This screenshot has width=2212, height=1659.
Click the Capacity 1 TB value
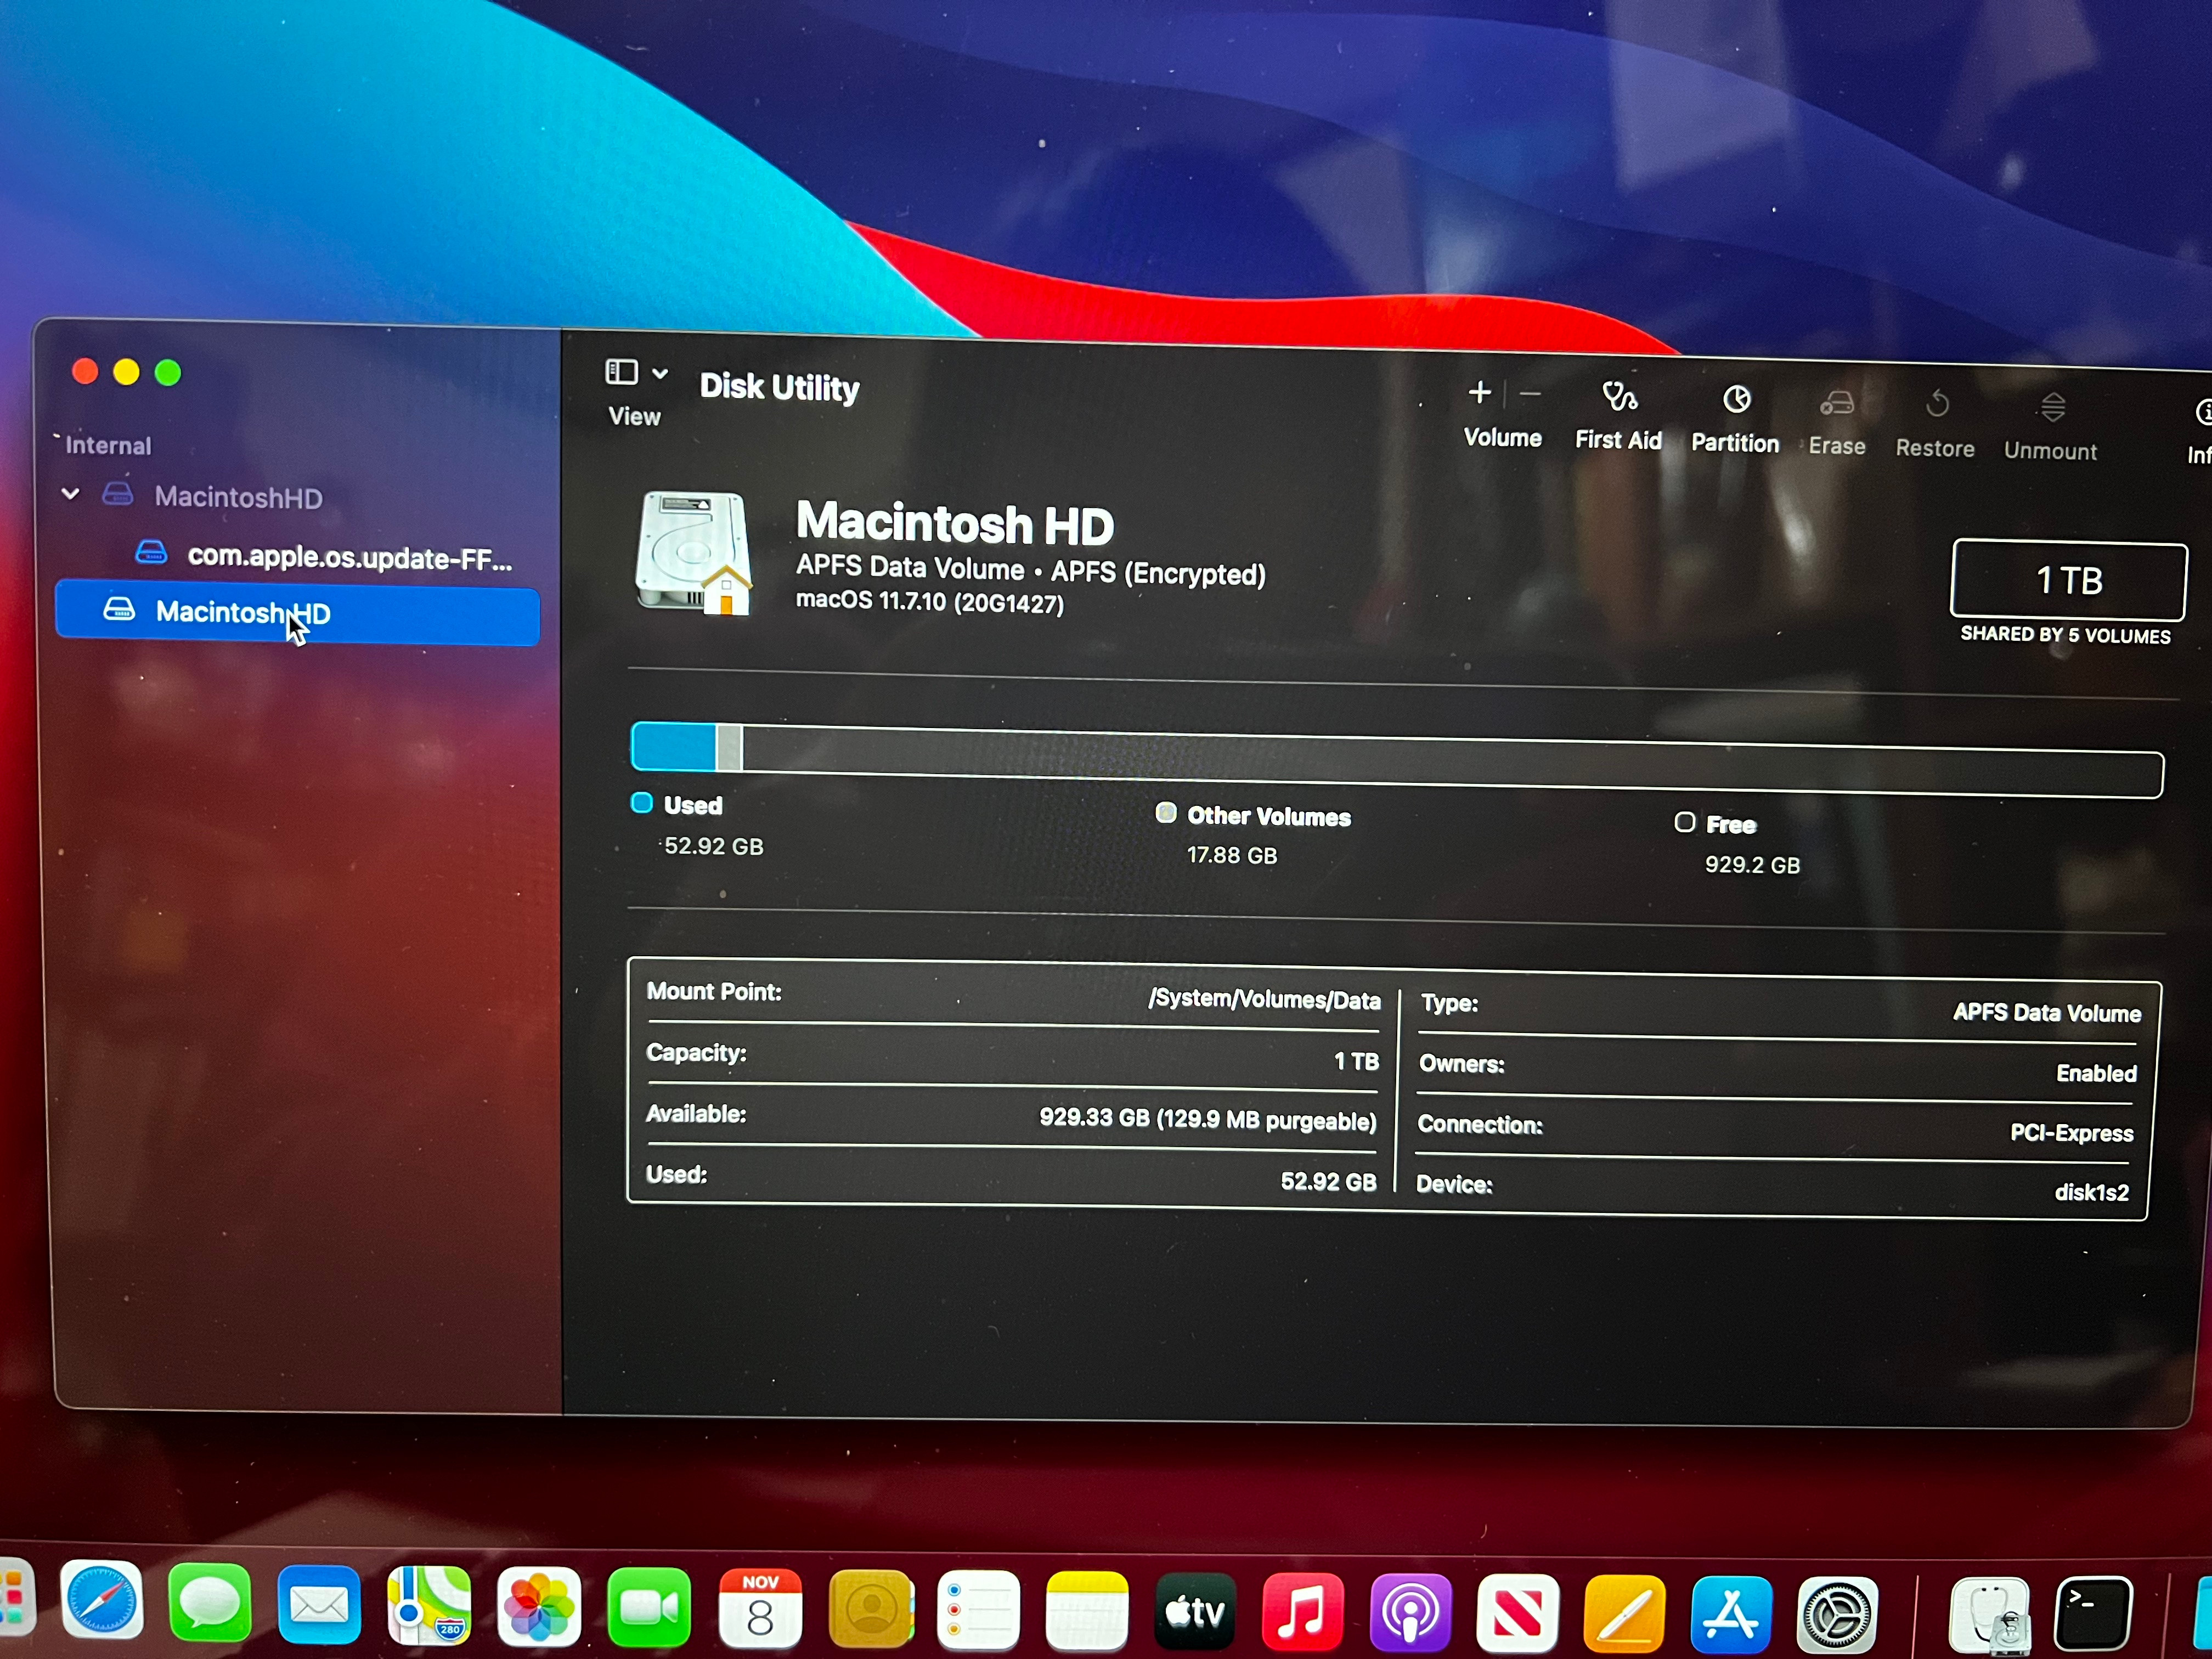click(1356, 1061)
